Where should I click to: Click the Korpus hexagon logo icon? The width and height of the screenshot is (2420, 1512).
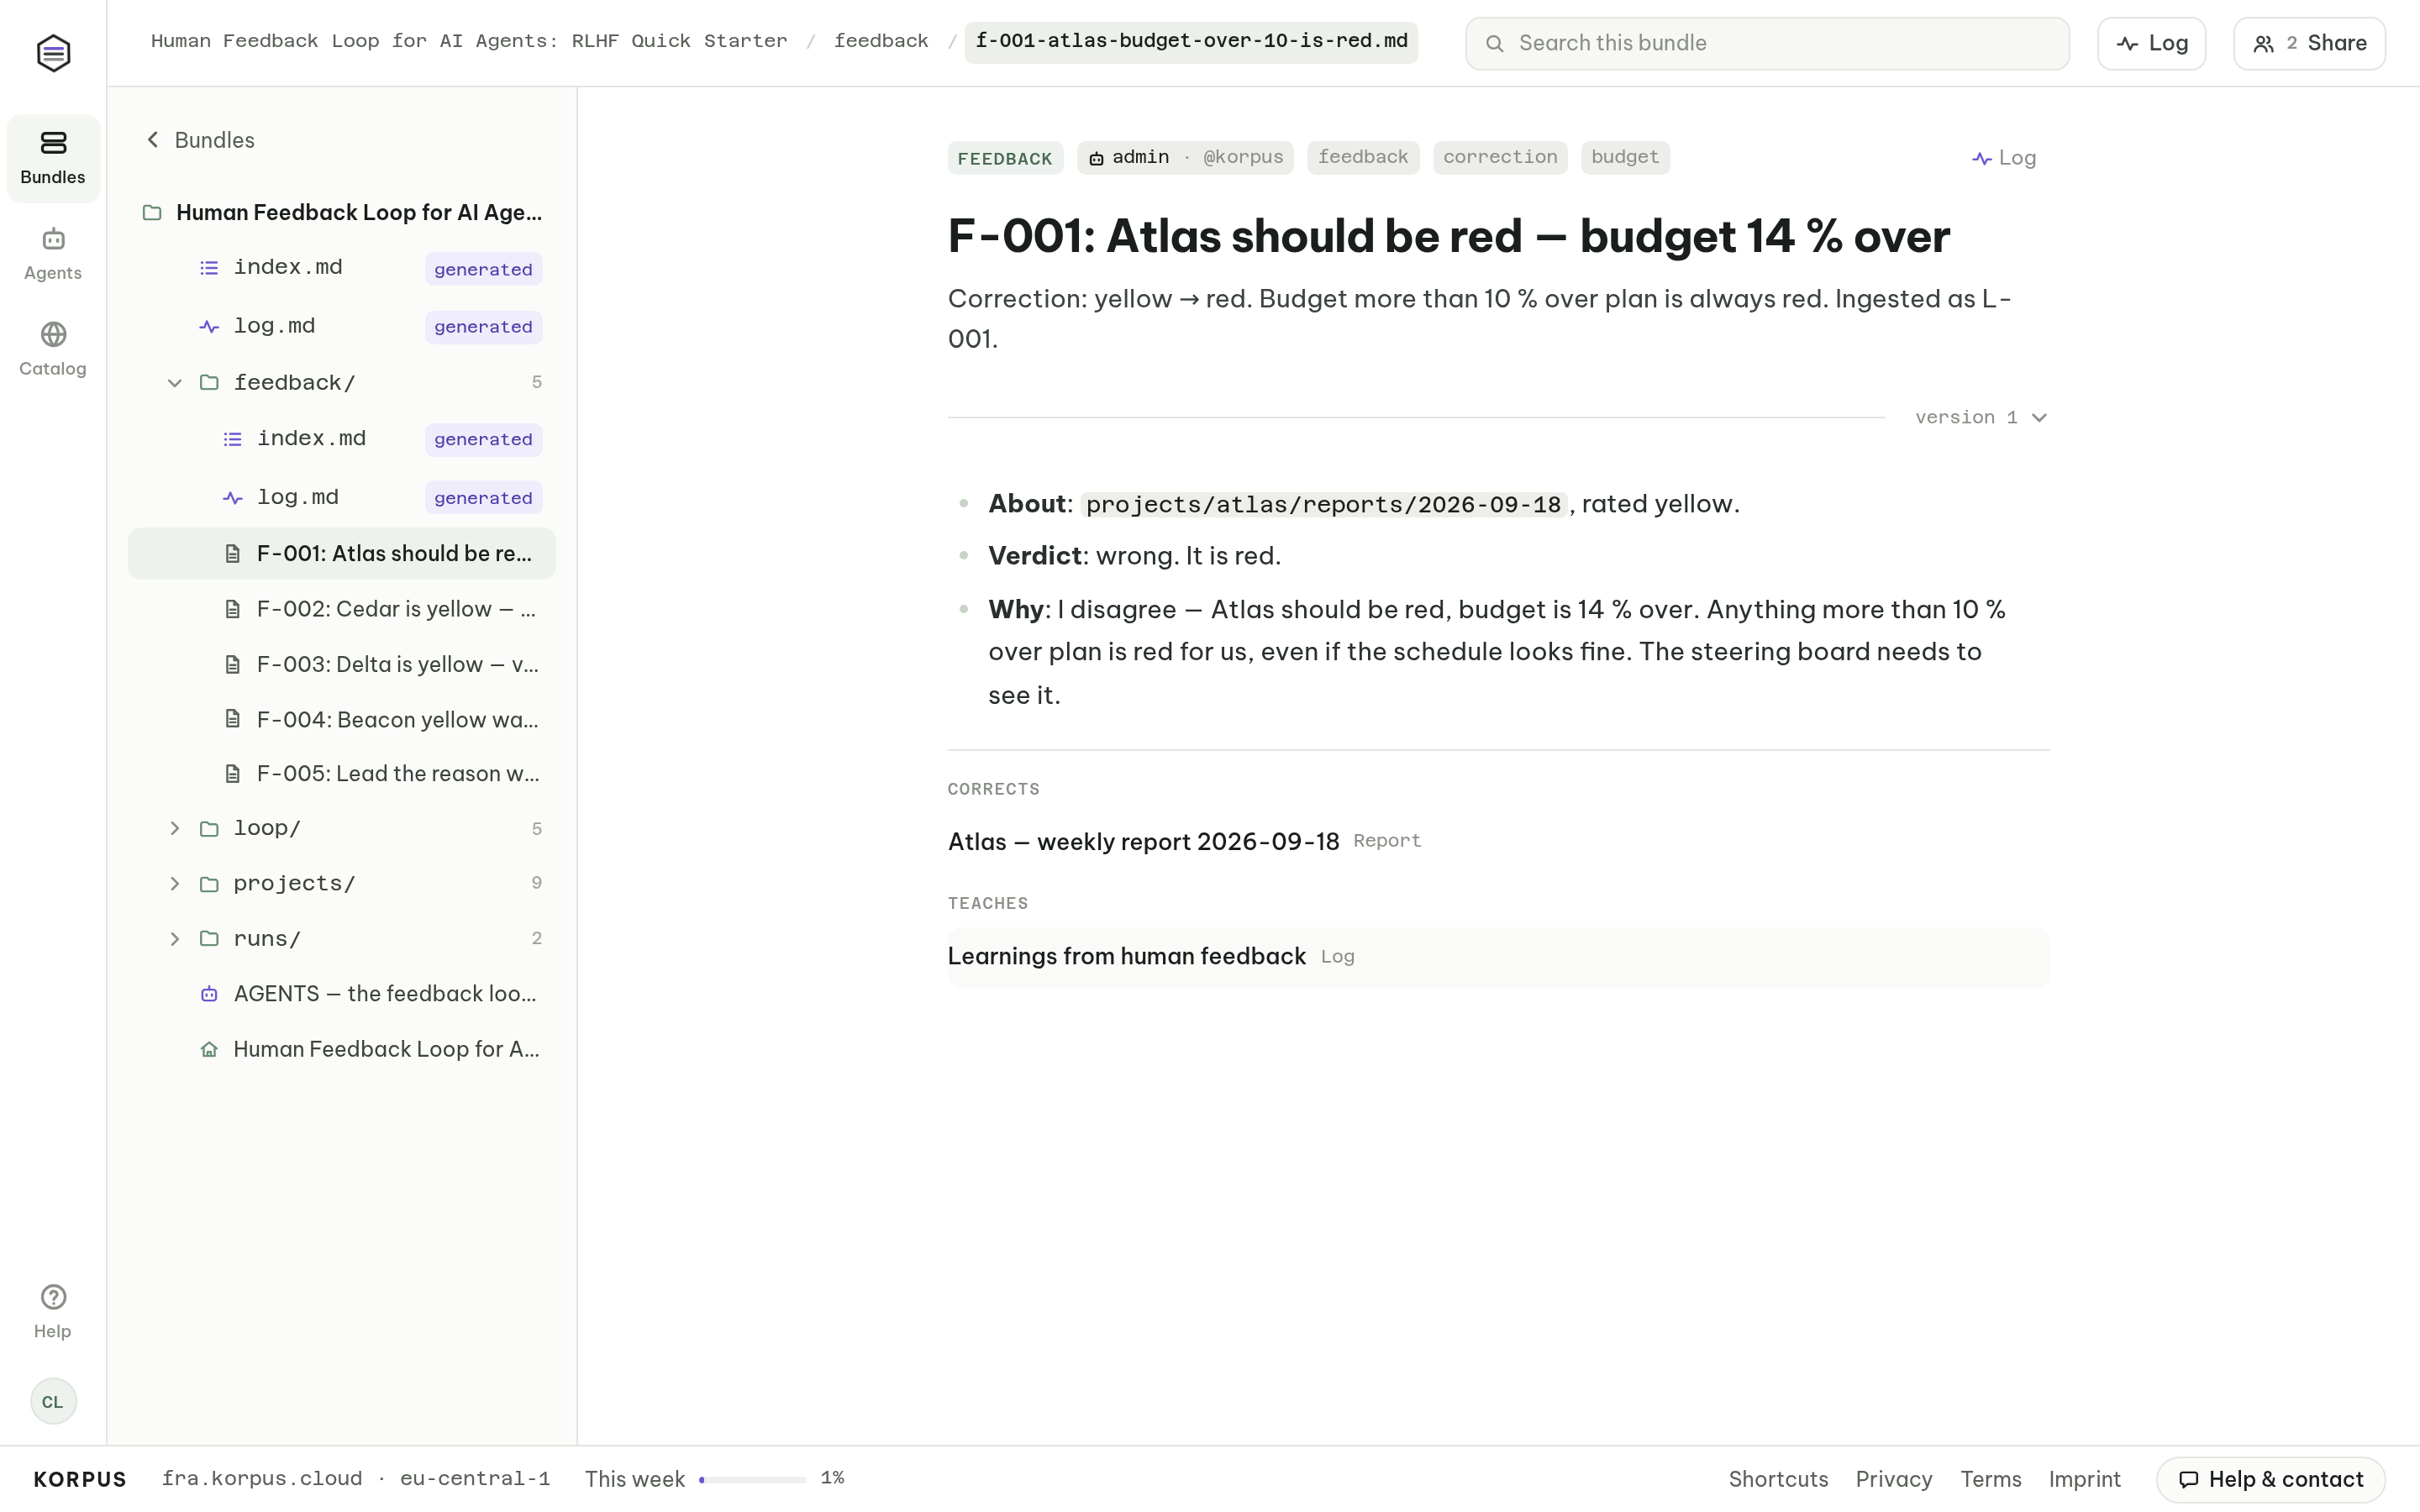click(x=53, y=53)
